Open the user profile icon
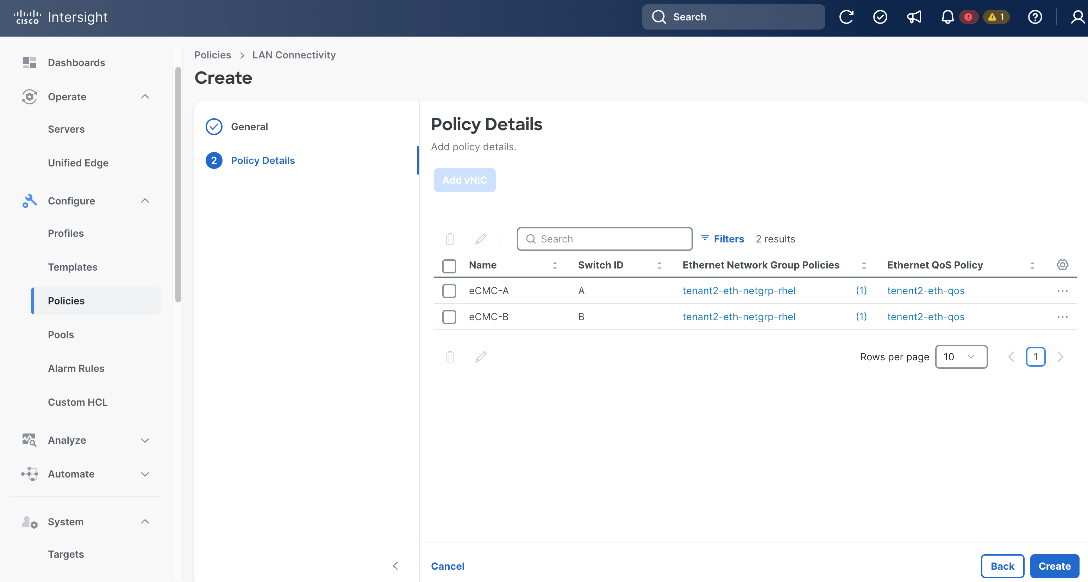 [x=1078, y=17]
